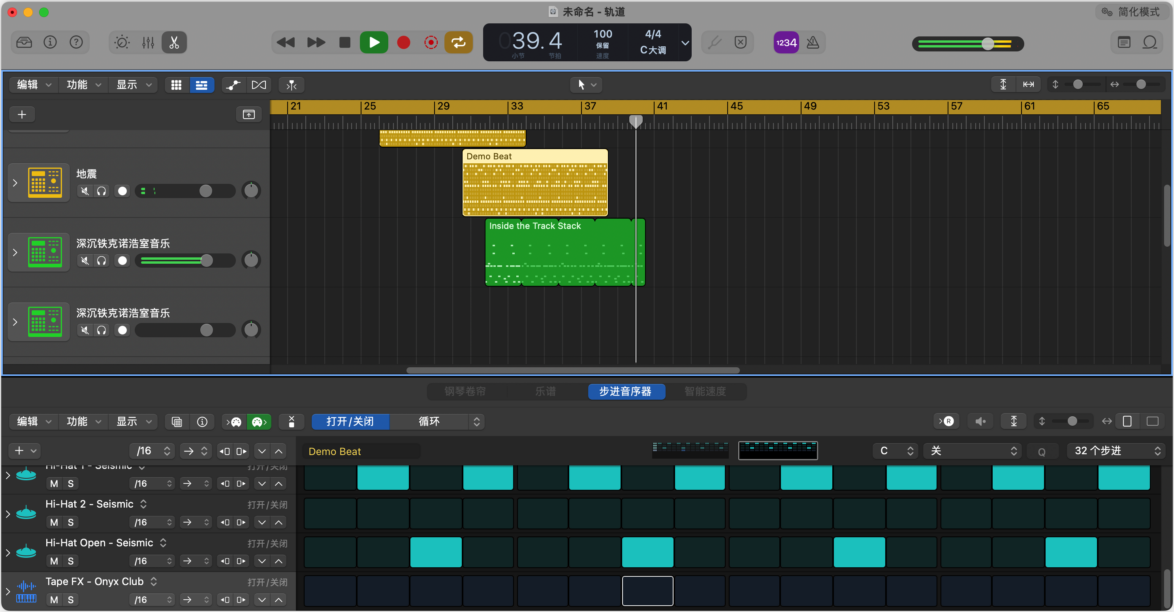Add a new track with the plus button
The image size is (1174, 612).
tap(22, 115)
